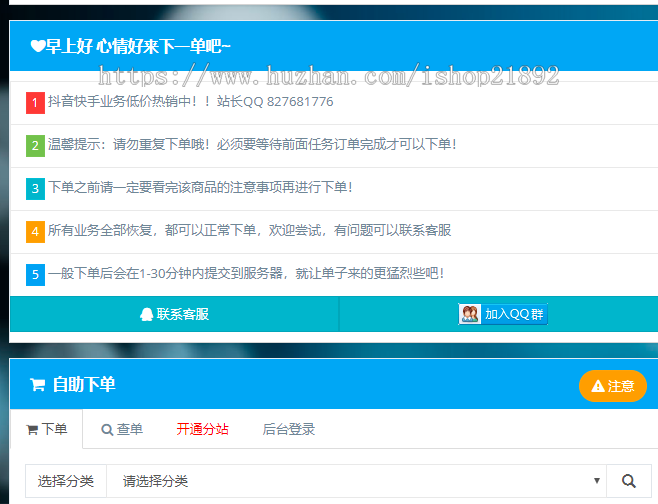
Task: Click the two-person avatar icon on 加入QQ群
Action: [470, 314]
